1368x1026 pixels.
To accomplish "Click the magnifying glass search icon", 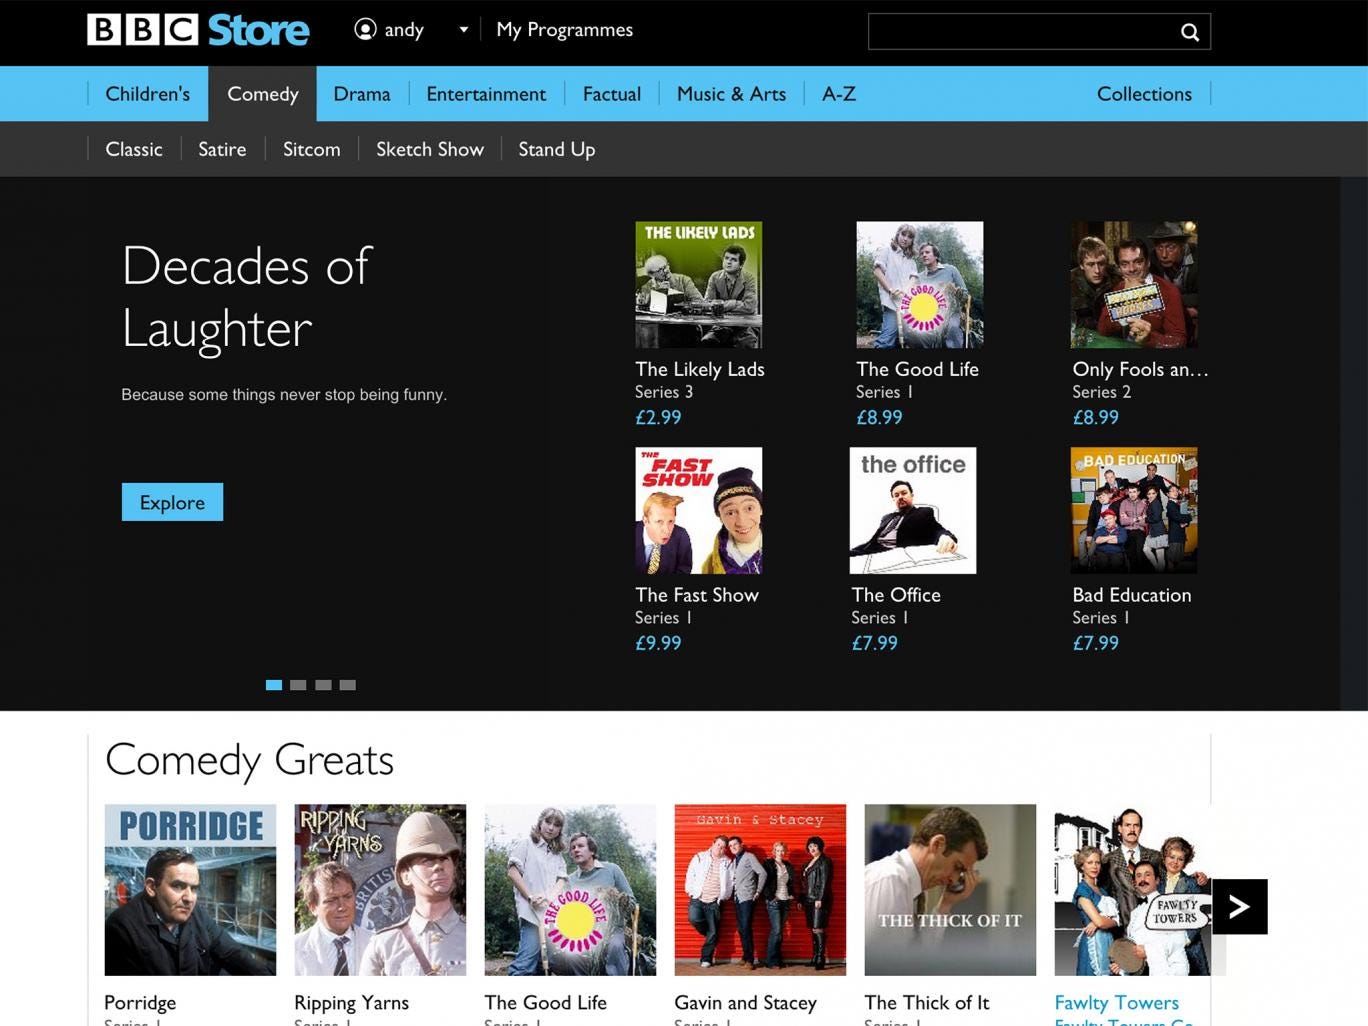I will (1189, 32).
